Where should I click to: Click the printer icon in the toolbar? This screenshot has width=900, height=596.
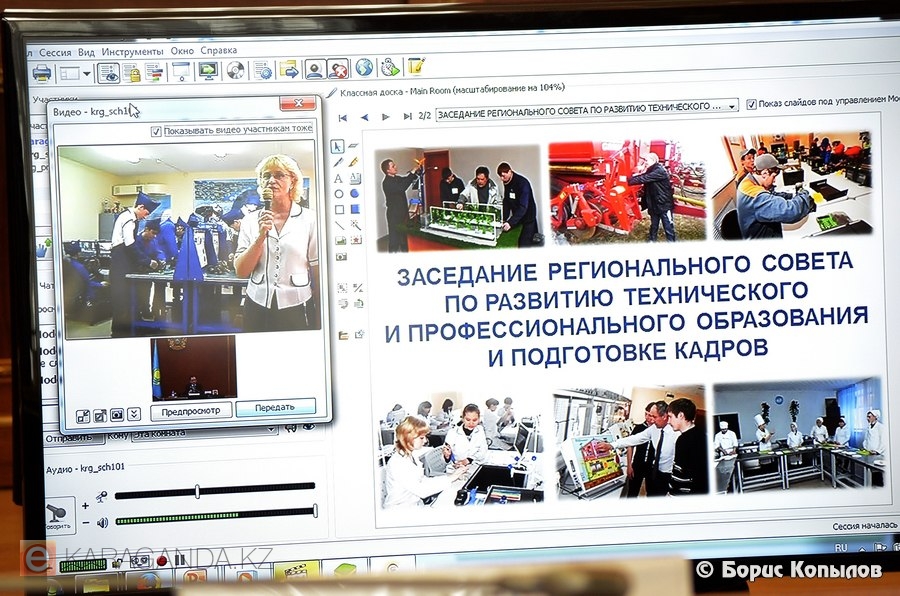tap(42, 72)
